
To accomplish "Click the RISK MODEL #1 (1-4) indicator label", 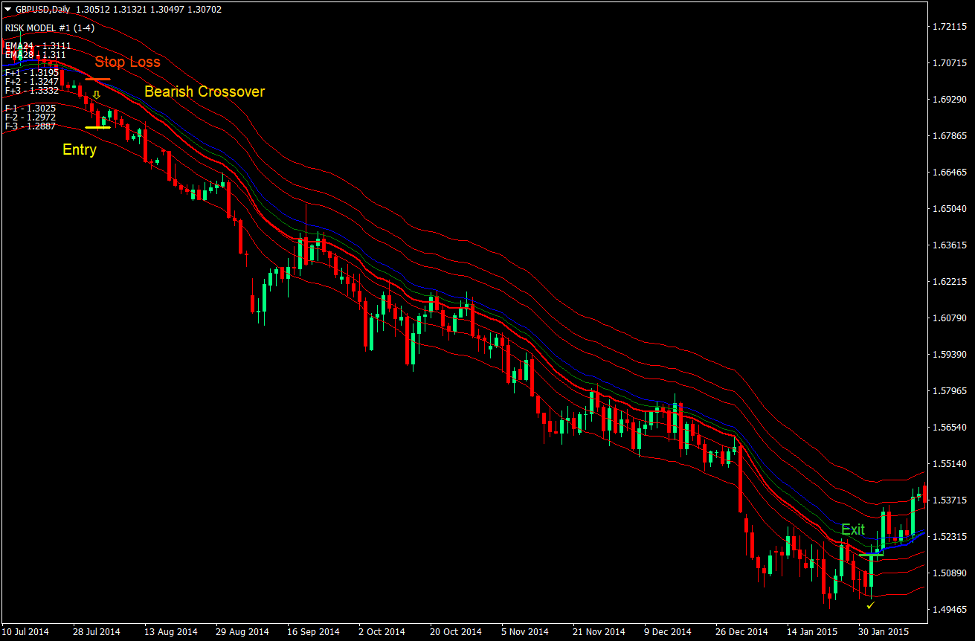I will [x=50, y=29].
